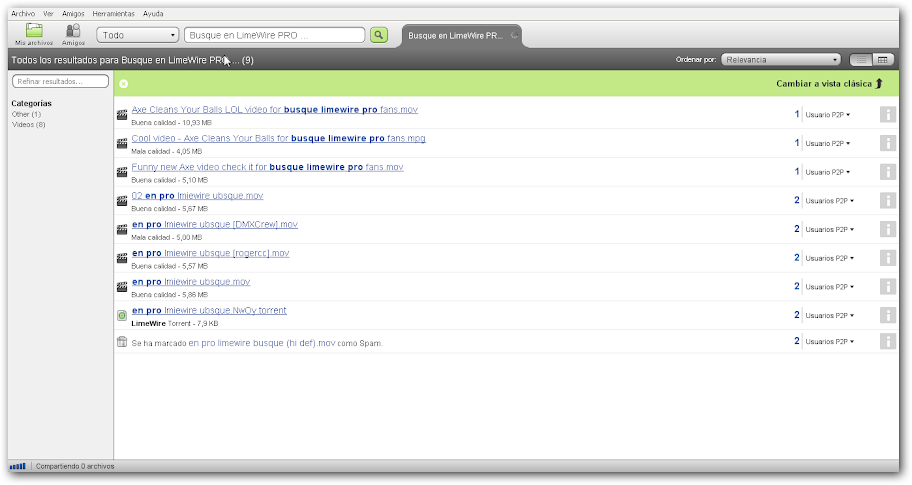Open the Archivo menu
Viewport: 912px width, 485px height.
click(23, 13)
